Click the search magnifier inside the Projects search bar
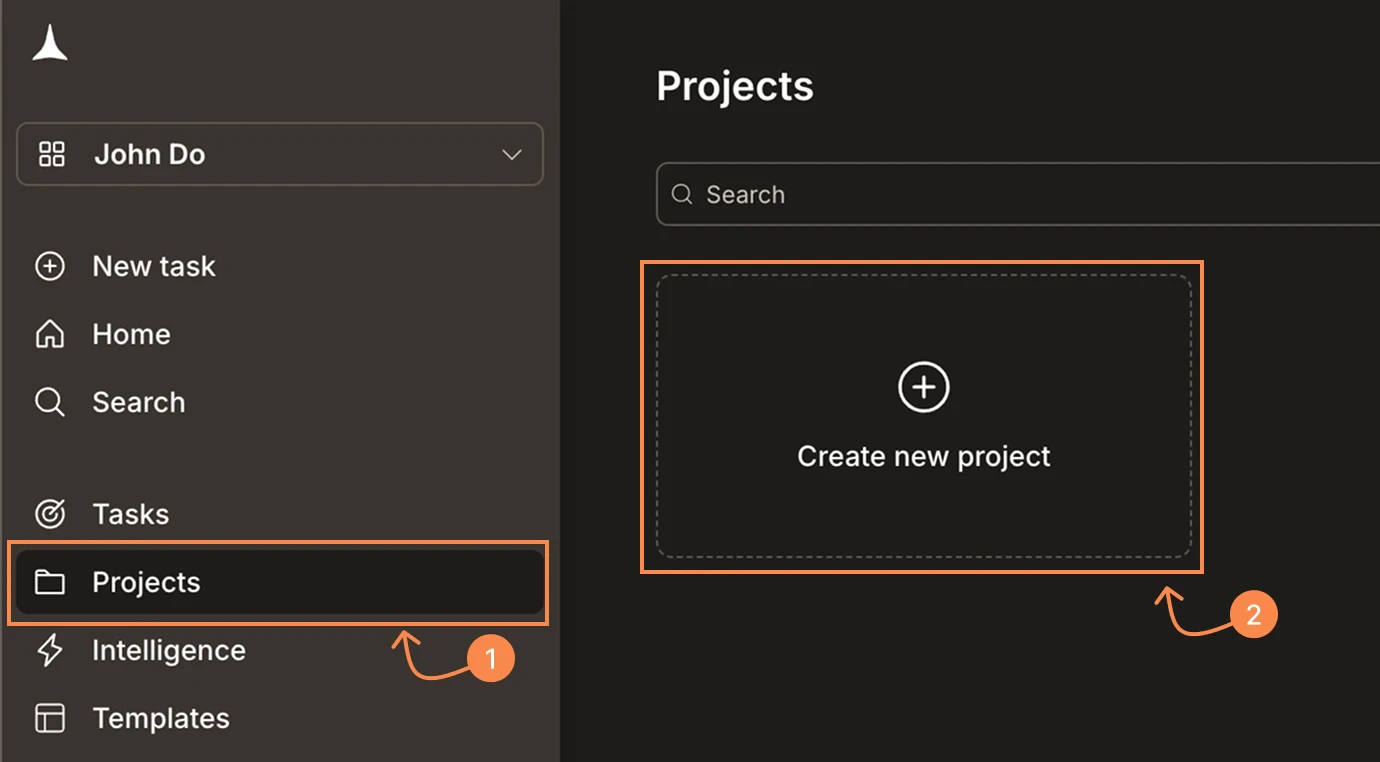Image resolution: width=1380 pixels, height=762 pixels. click(x=681, y=194)
